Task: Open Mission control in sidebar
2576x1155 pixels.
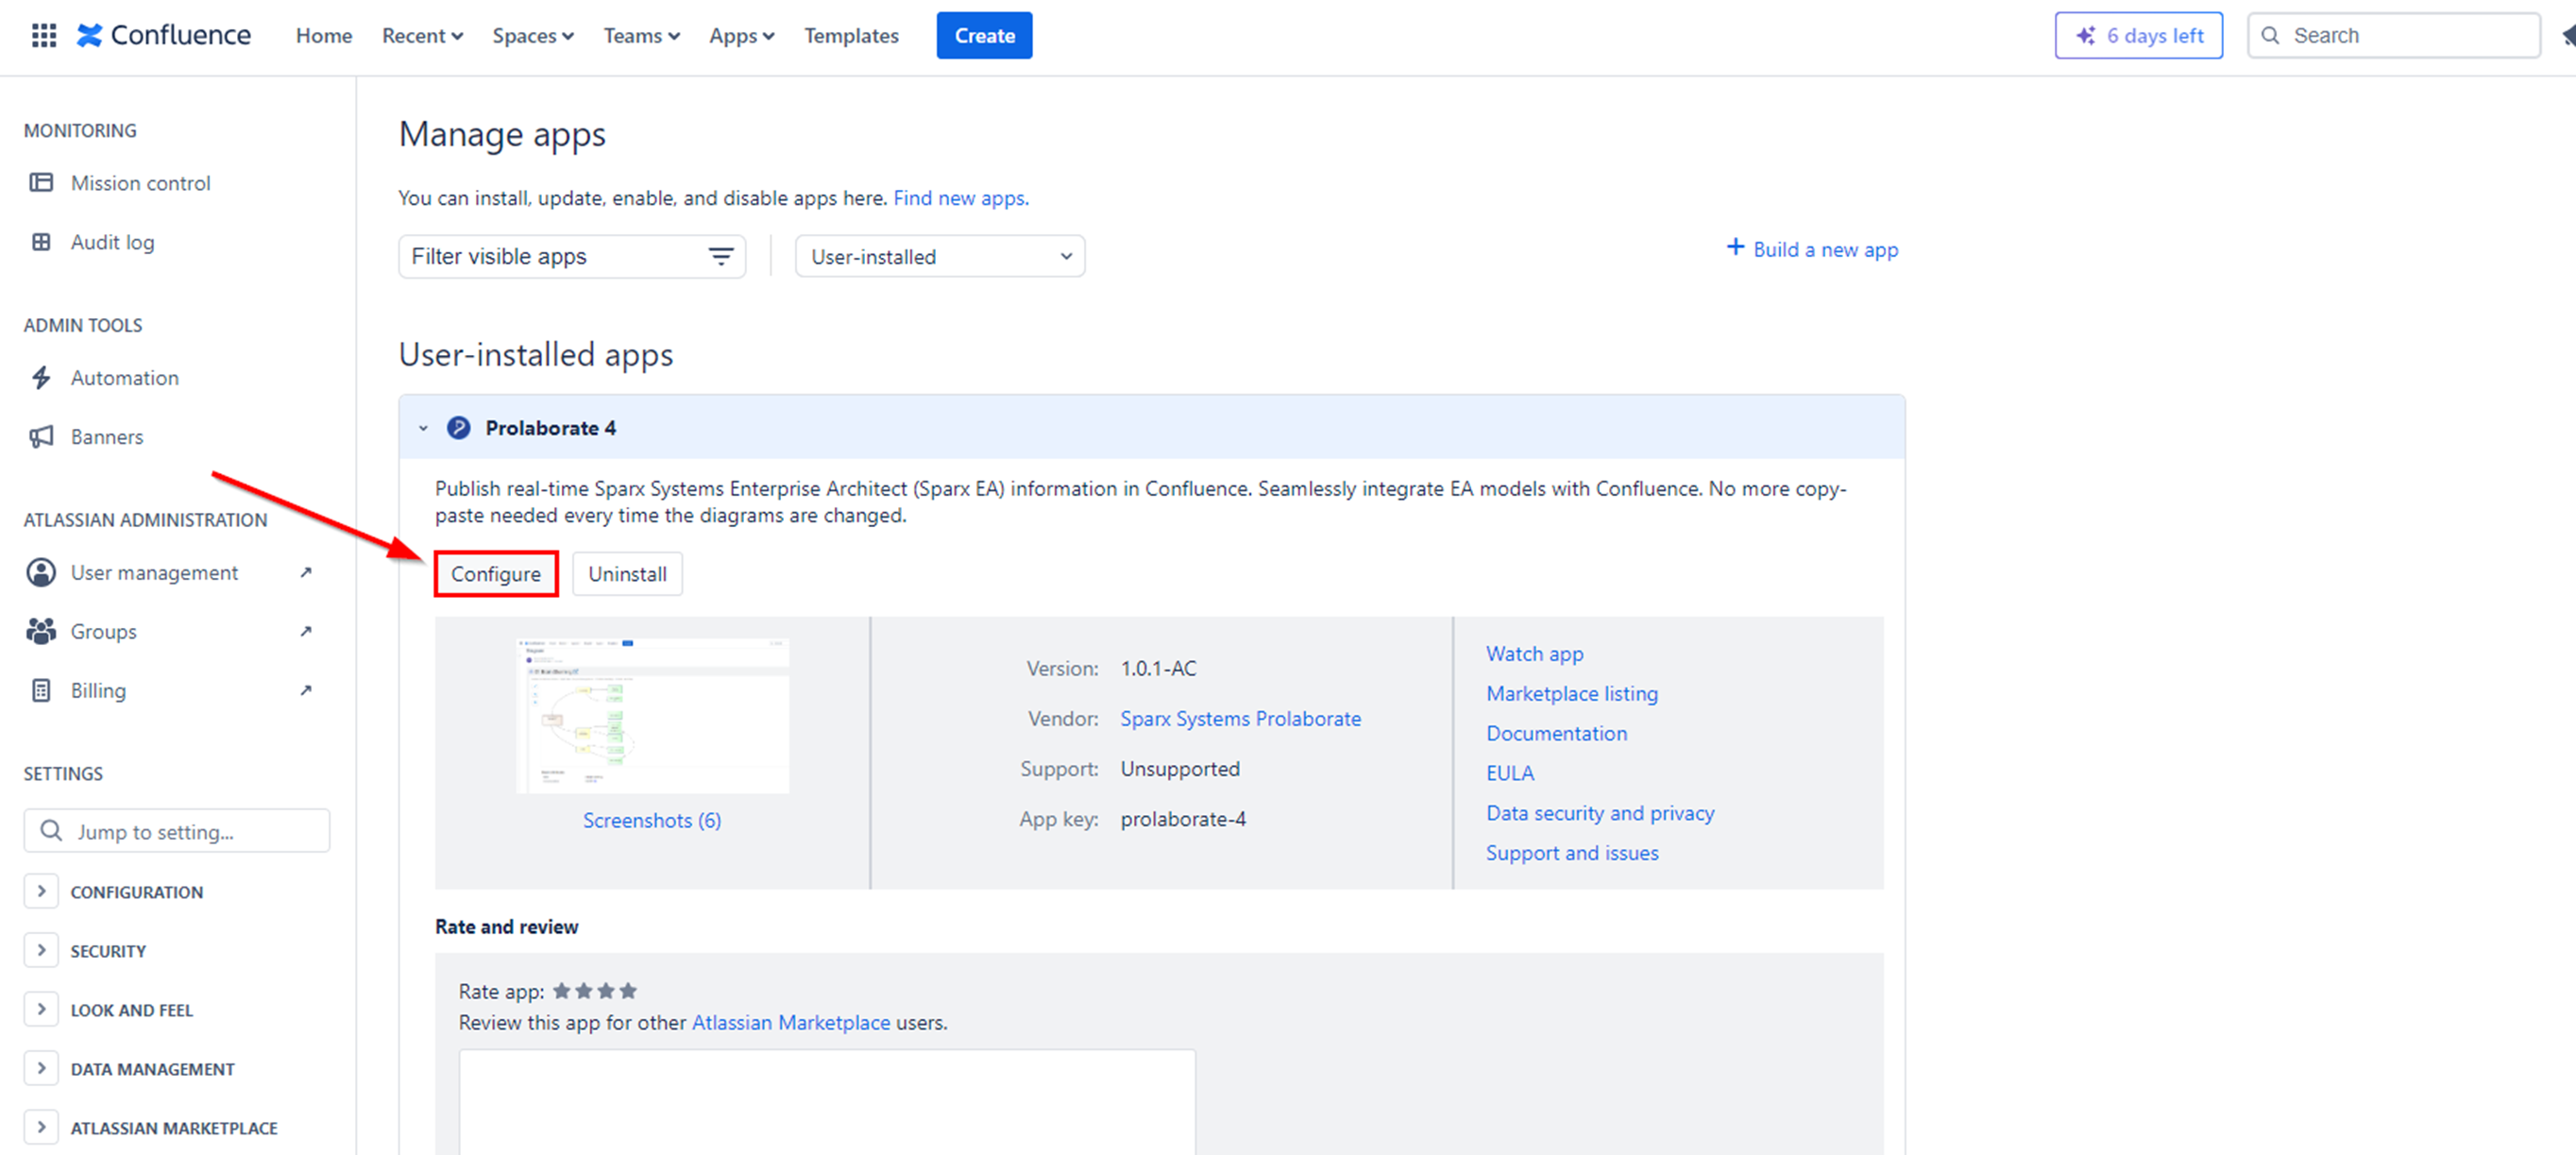Action: click(x=140, y=183)
